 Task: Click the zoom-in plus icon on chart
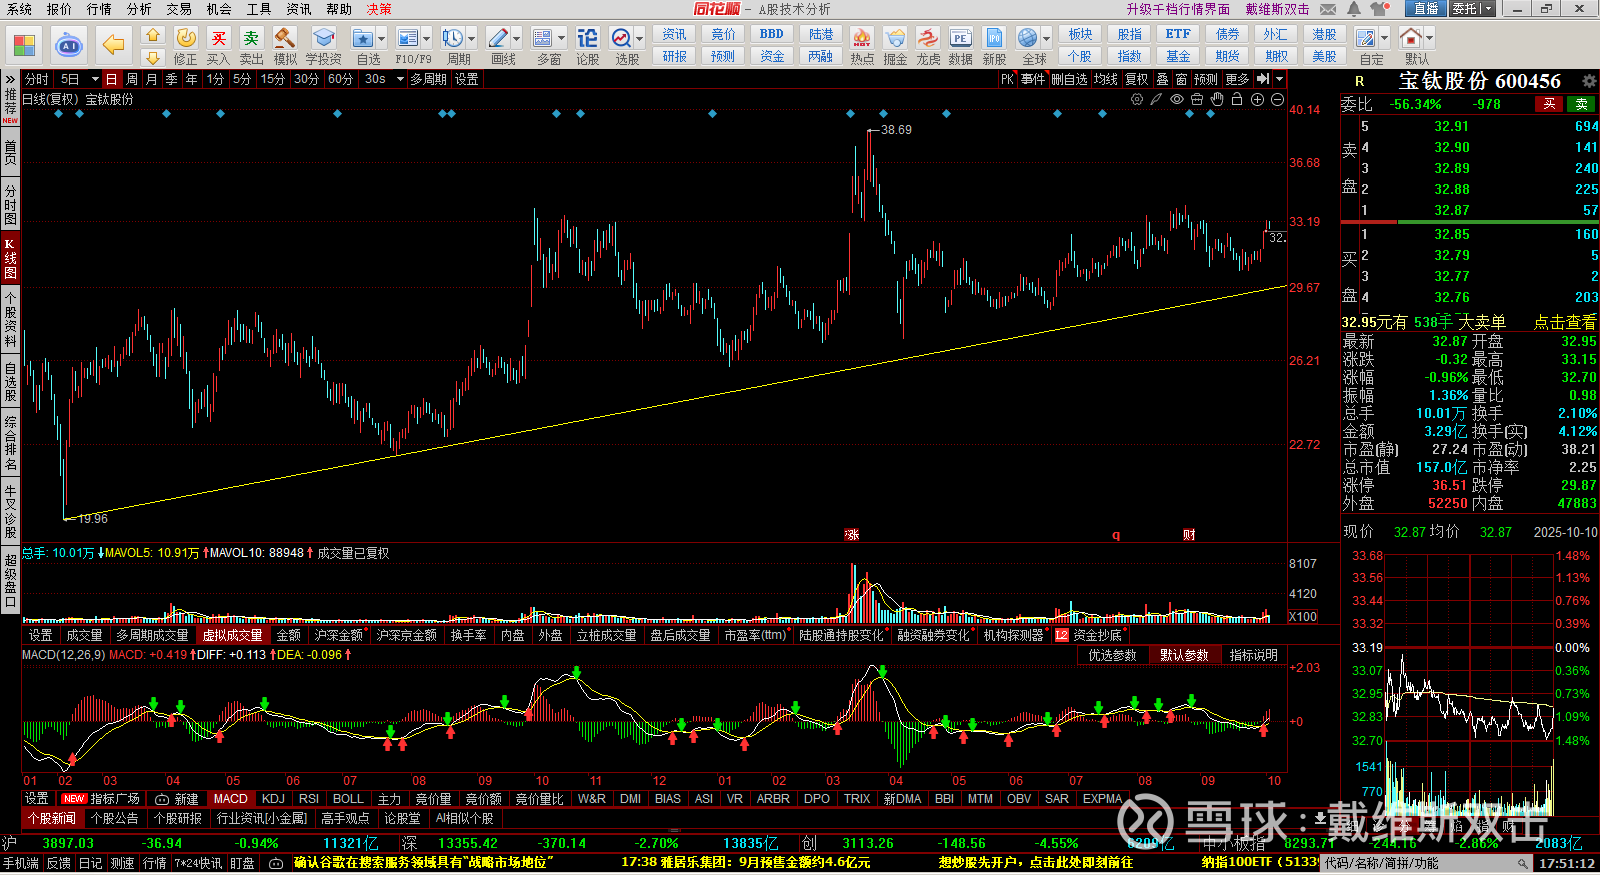[x=1257, y=100]
